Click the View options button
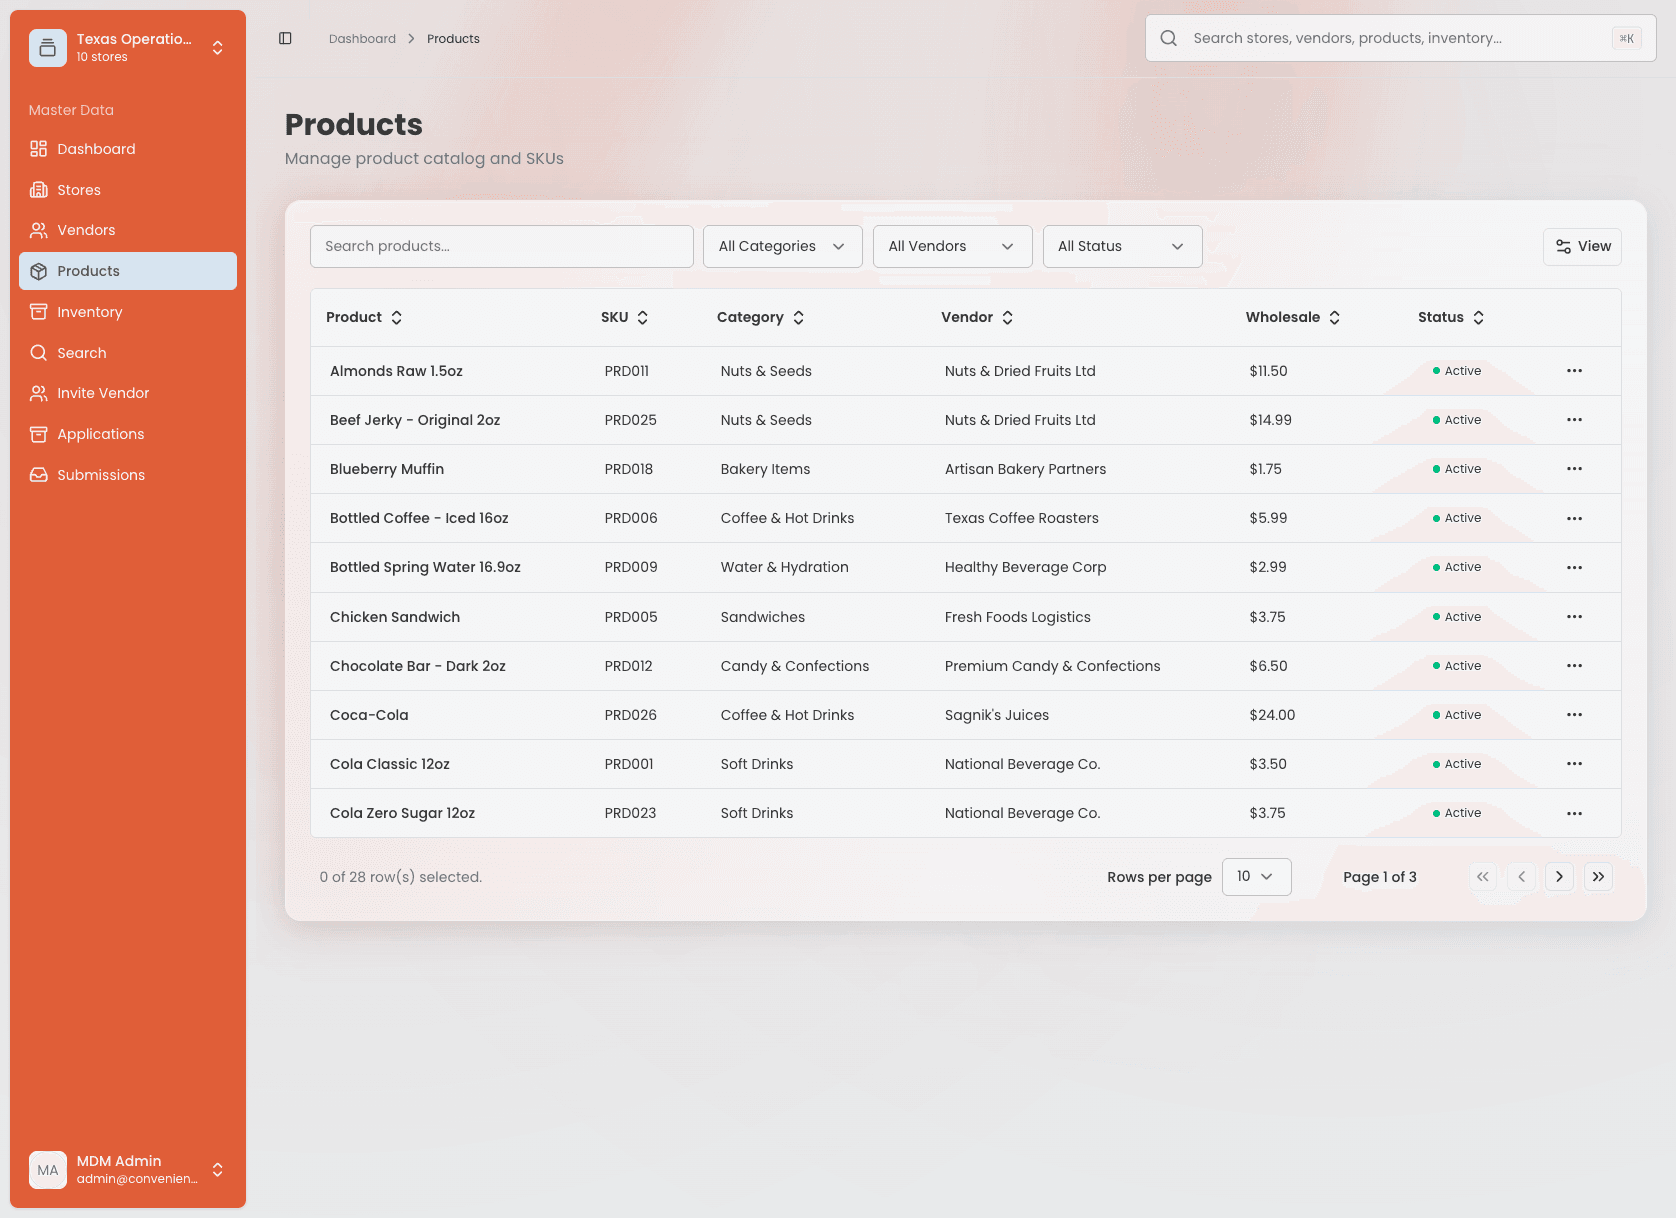1676x1218 pixels. point(1582,247)
